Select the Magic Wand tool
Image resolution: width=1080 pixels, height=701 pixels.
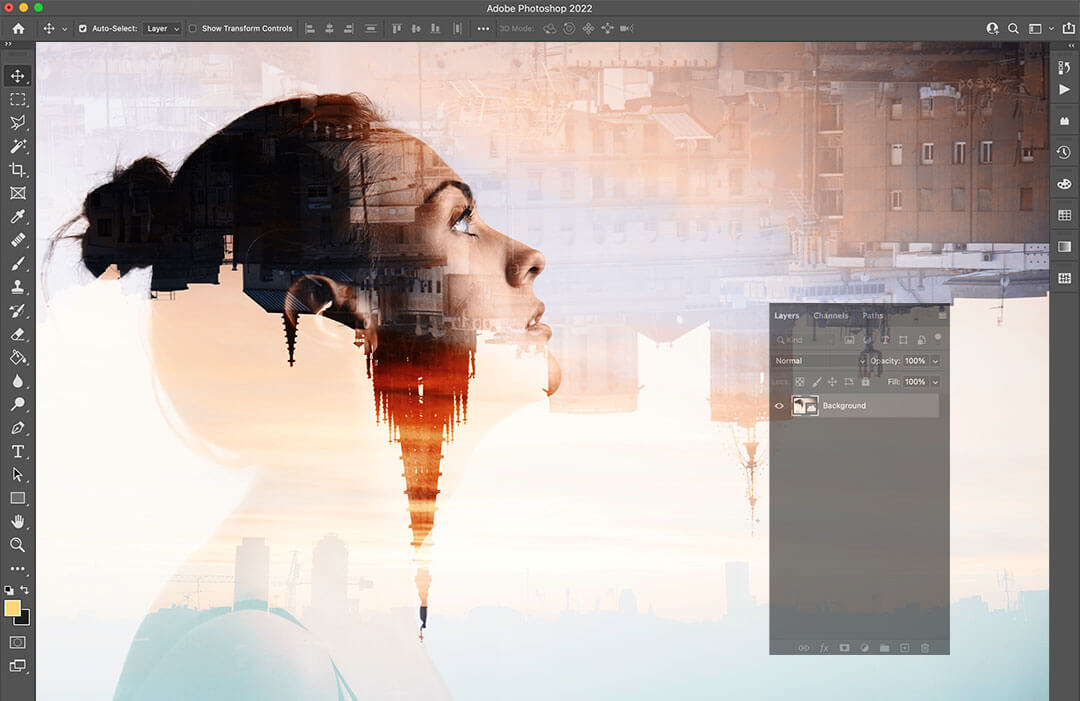point(18,147)
